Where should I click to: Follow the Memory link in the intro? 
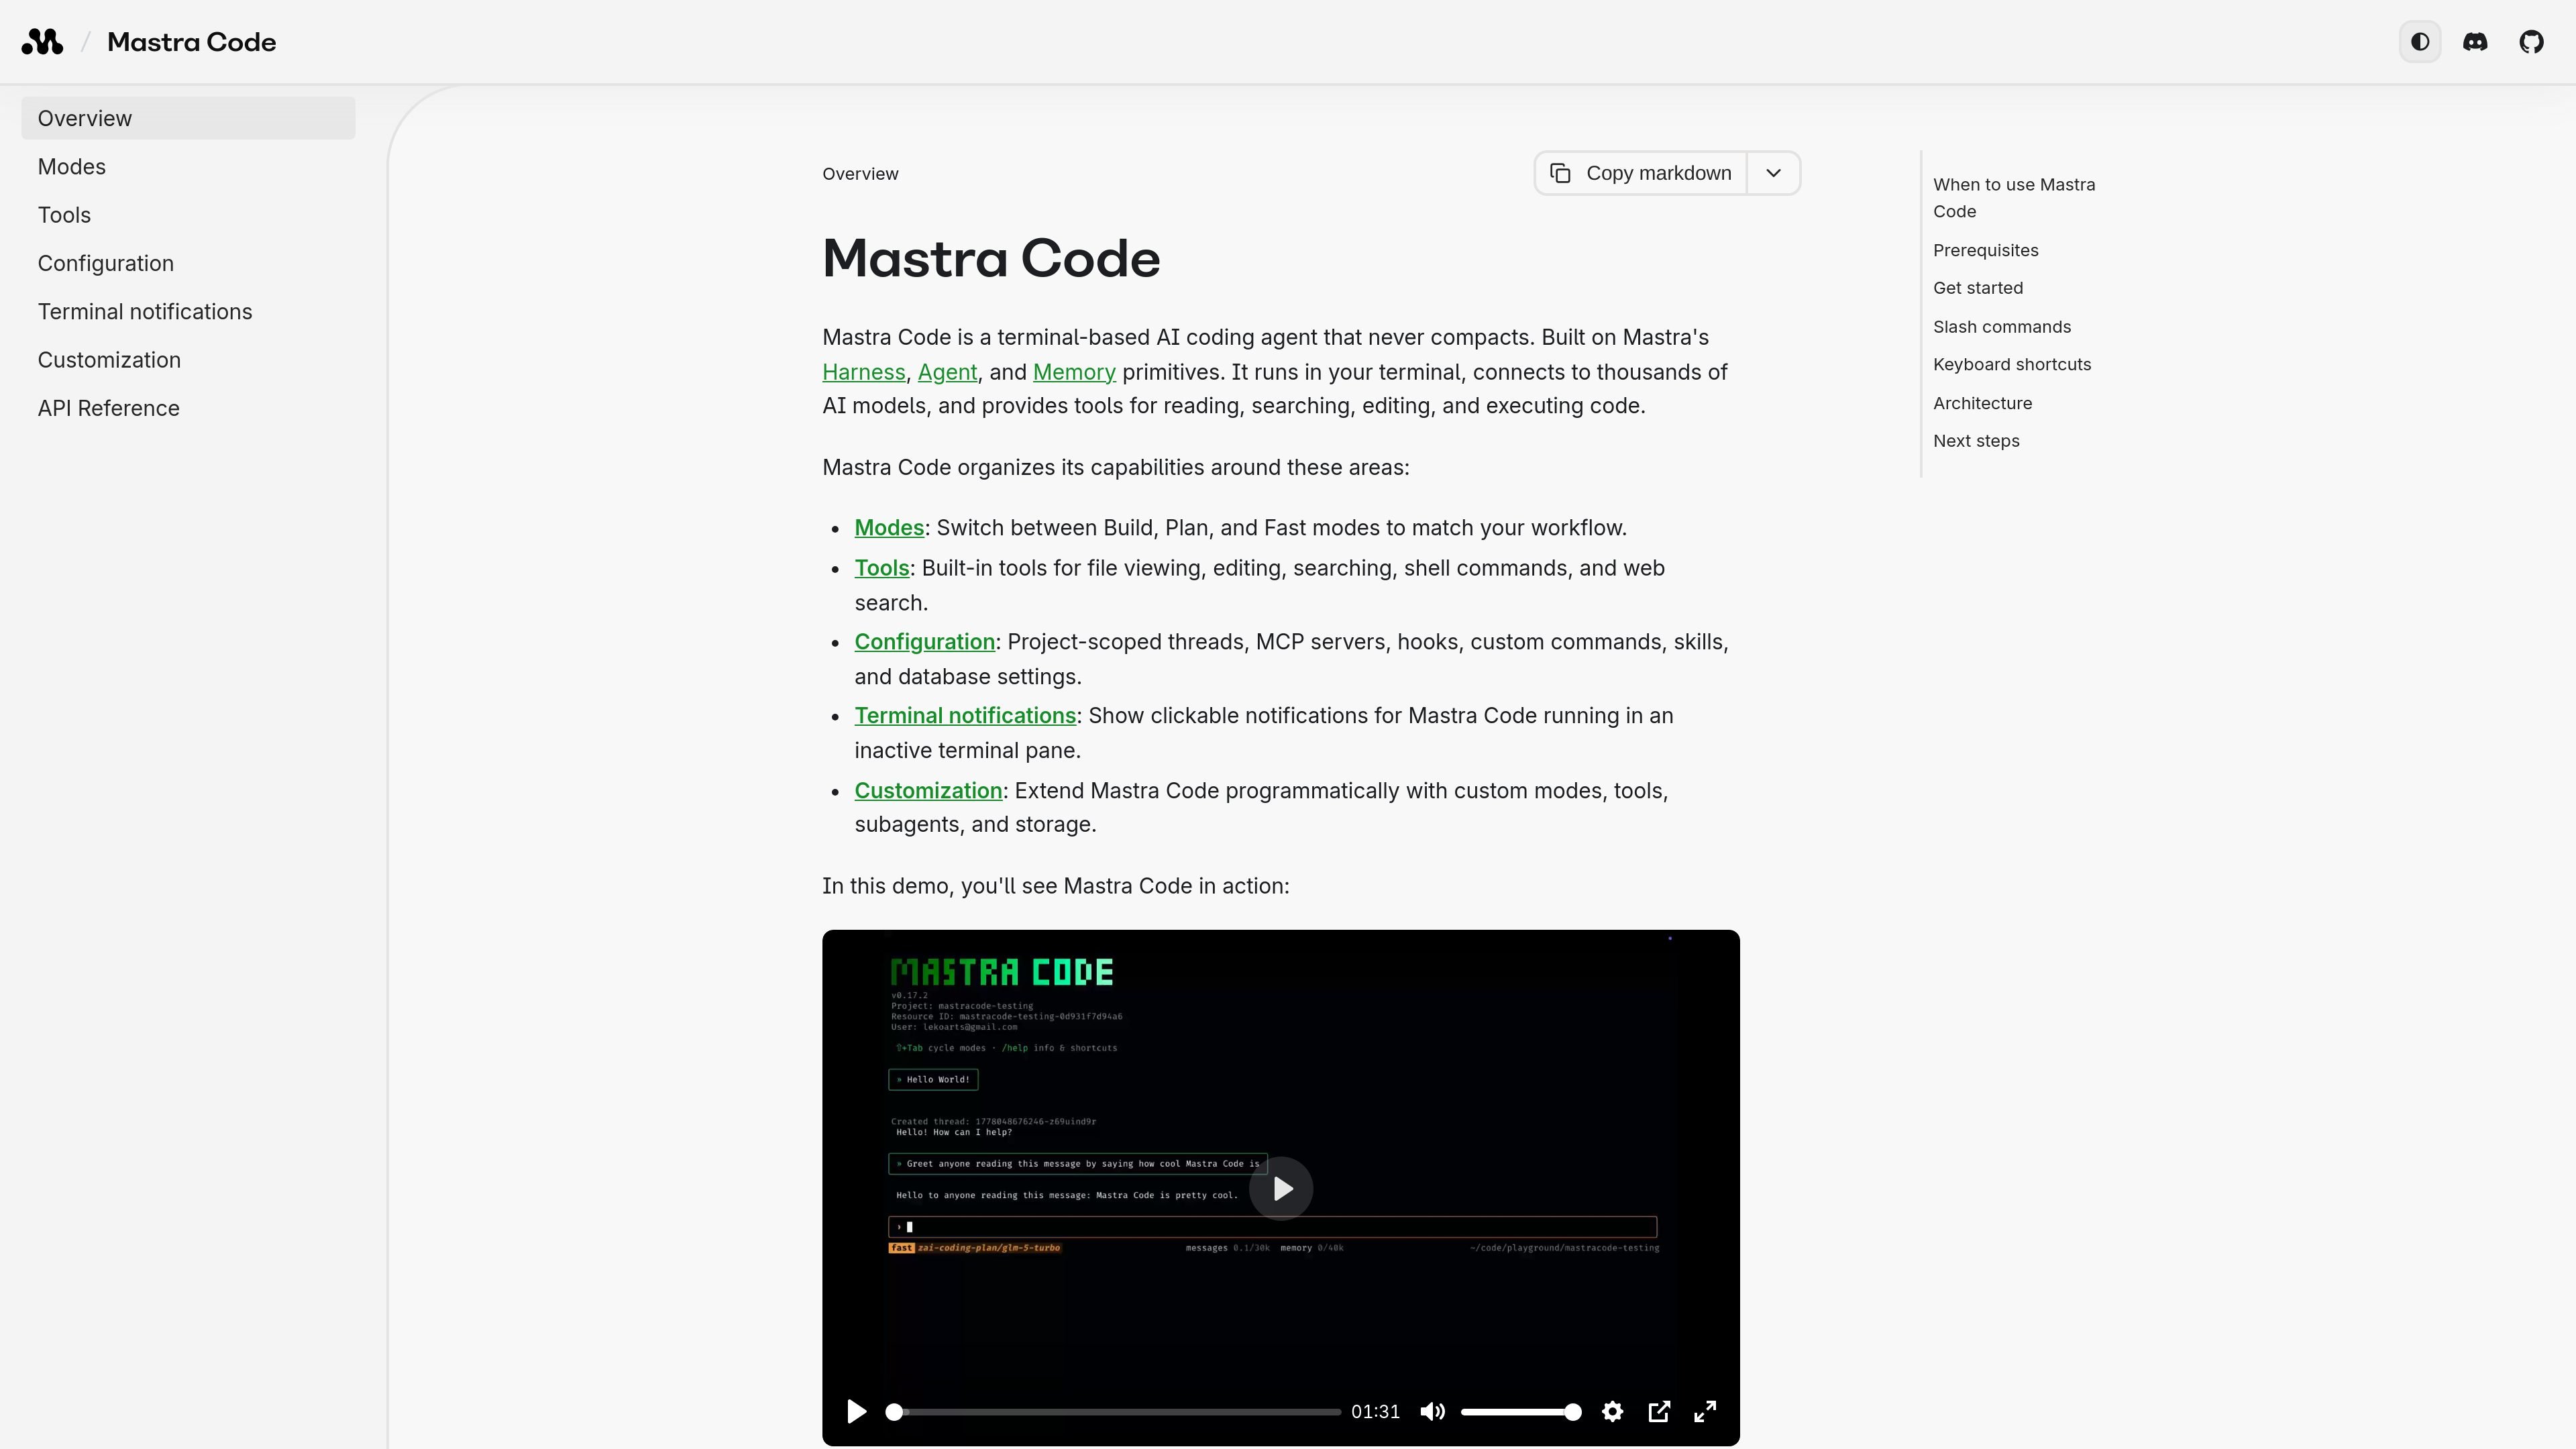click(x=1074, y=372)
